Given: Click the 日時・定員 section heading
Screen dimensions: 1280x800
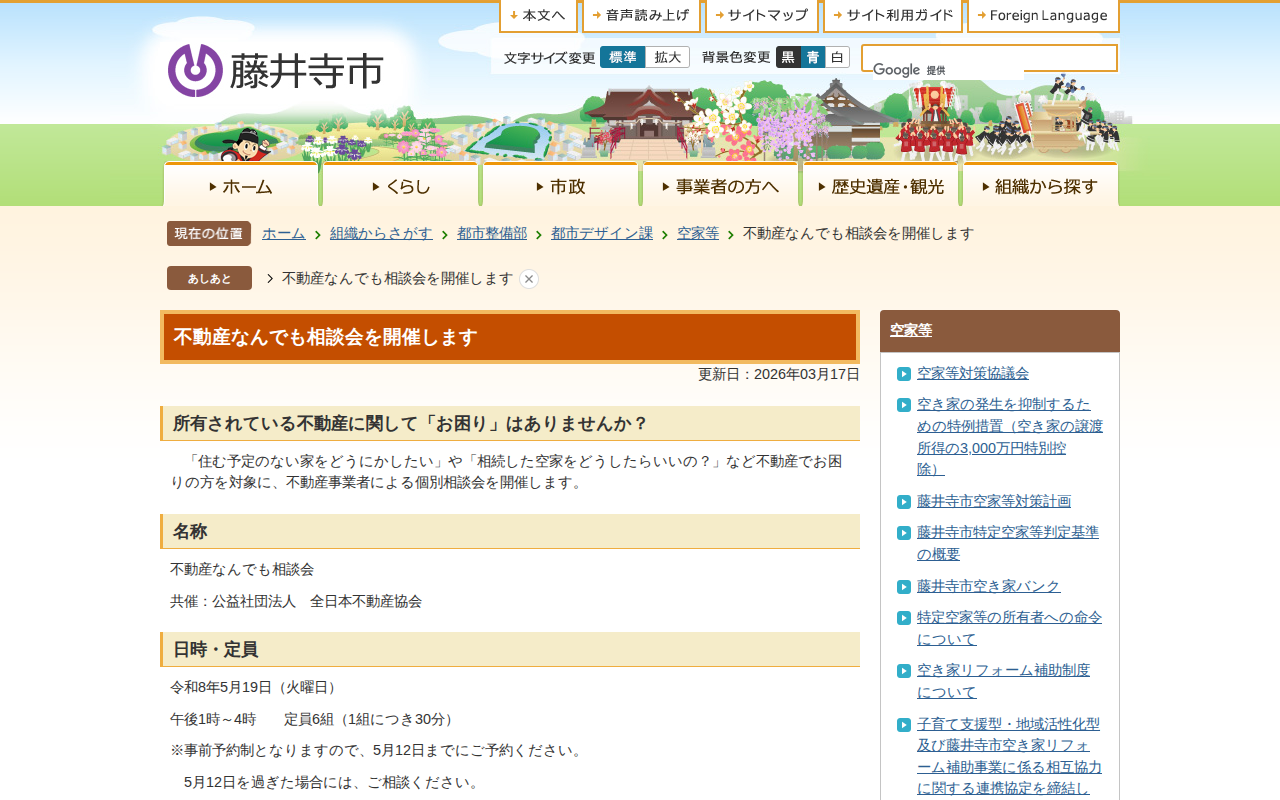Looking at the screenshot, I should pos(510,650).
